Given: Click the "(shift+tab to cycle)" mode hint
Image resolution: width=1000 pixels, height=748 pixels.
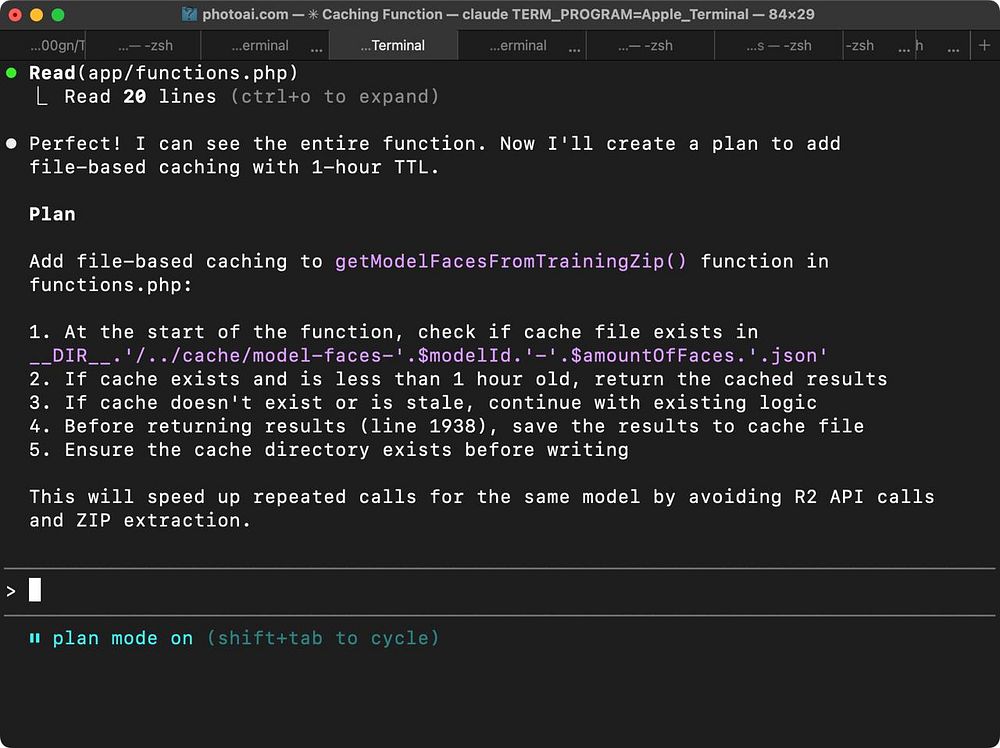Looking at the screenshot, I should coord(322,638).
